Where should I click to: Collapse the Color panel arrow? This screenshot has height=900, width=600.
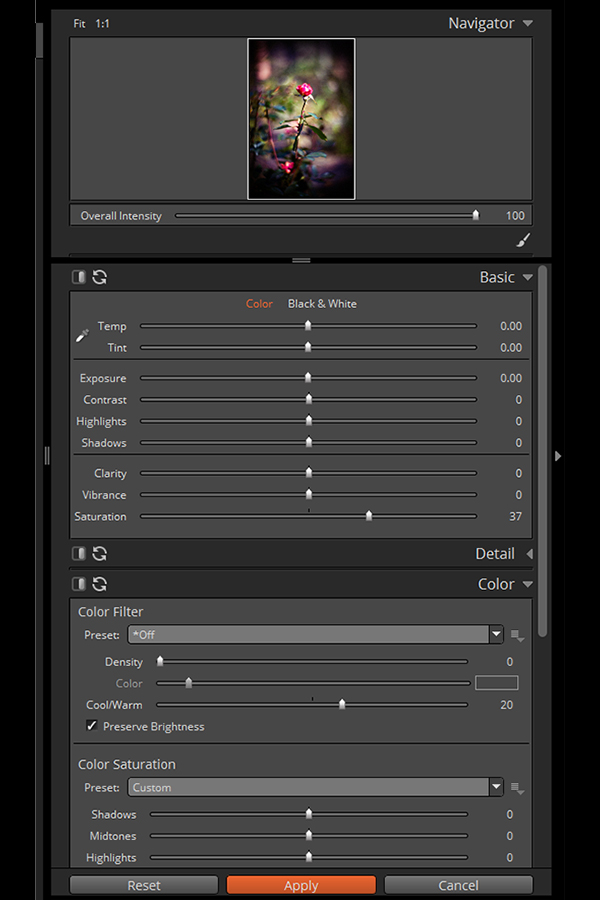tap(528, 584)
